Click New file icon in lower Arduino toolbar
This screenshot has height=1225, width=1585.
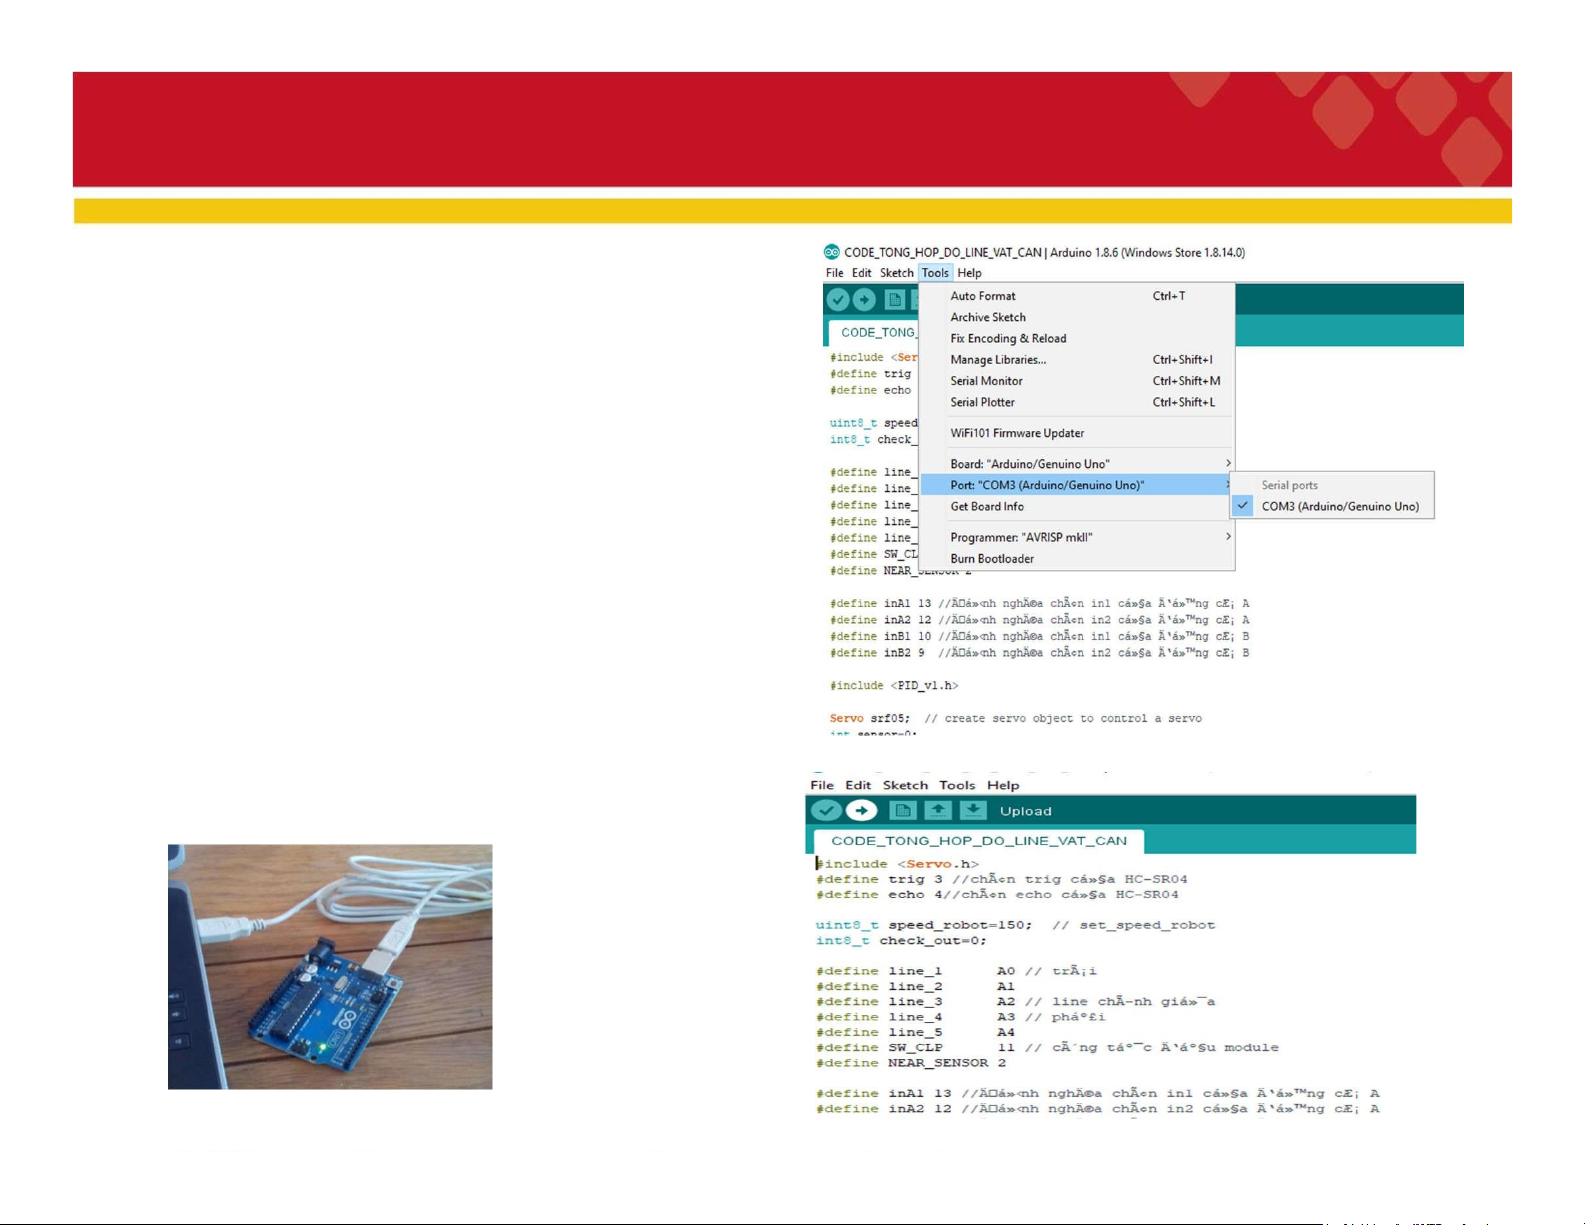click(902, 811)
